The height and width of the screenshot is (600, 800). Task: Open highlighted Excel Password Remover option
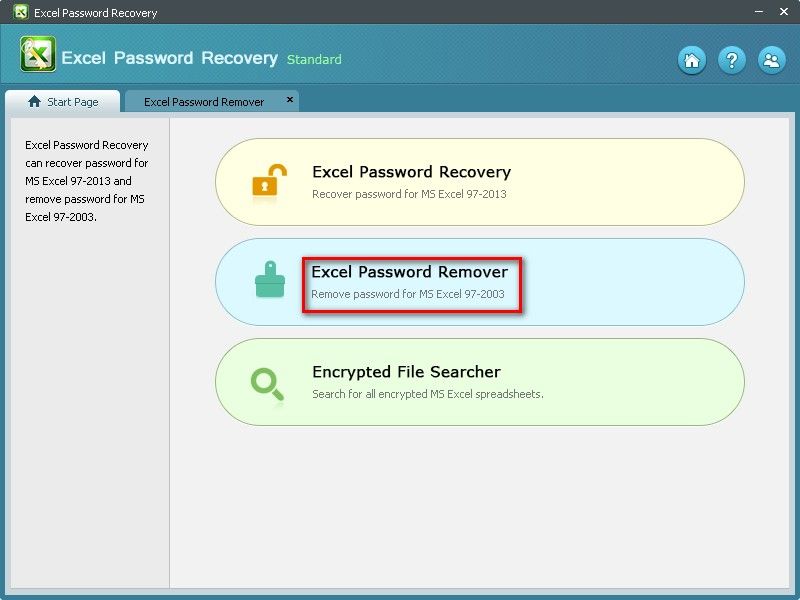point(480,282)
